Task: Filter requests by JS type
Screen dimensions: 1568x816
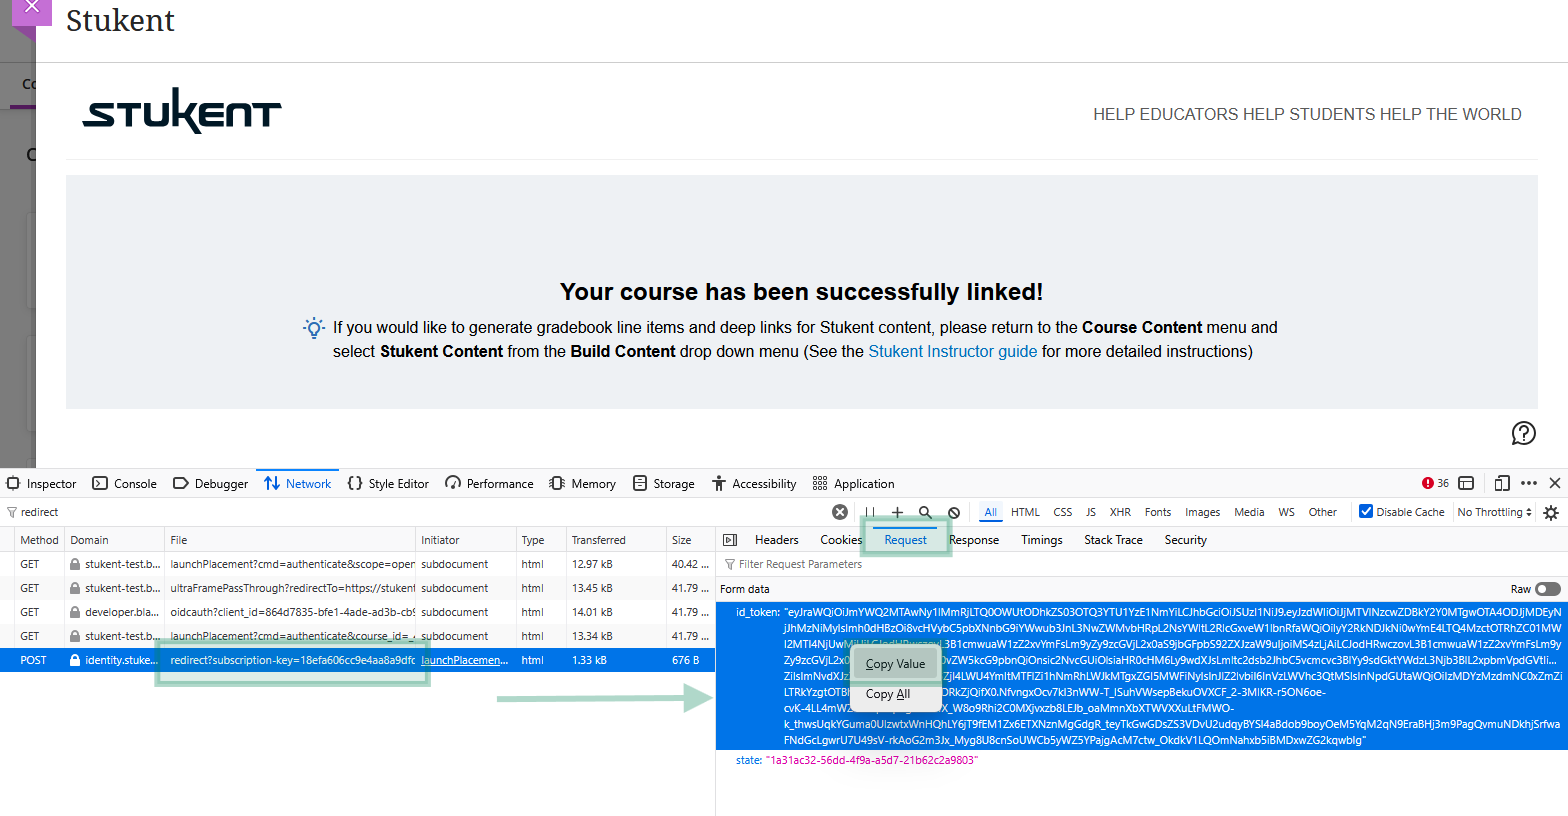Action: pyautogui.click(x=1091, y=512)
